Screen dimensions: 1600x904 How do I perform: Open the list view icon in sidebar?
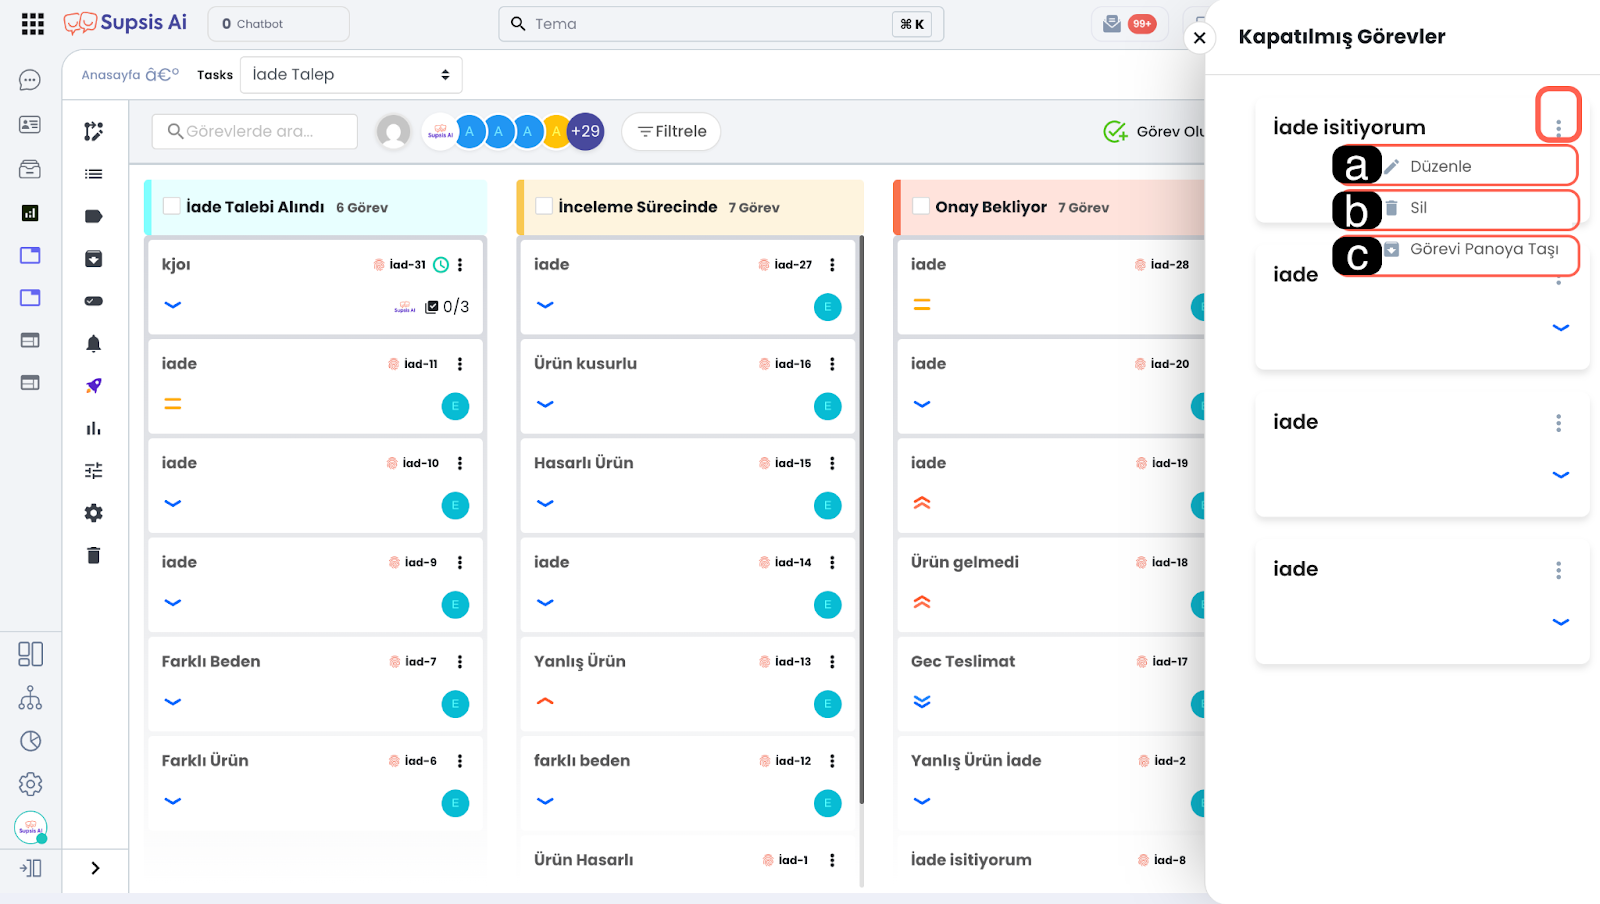point(93,174)
